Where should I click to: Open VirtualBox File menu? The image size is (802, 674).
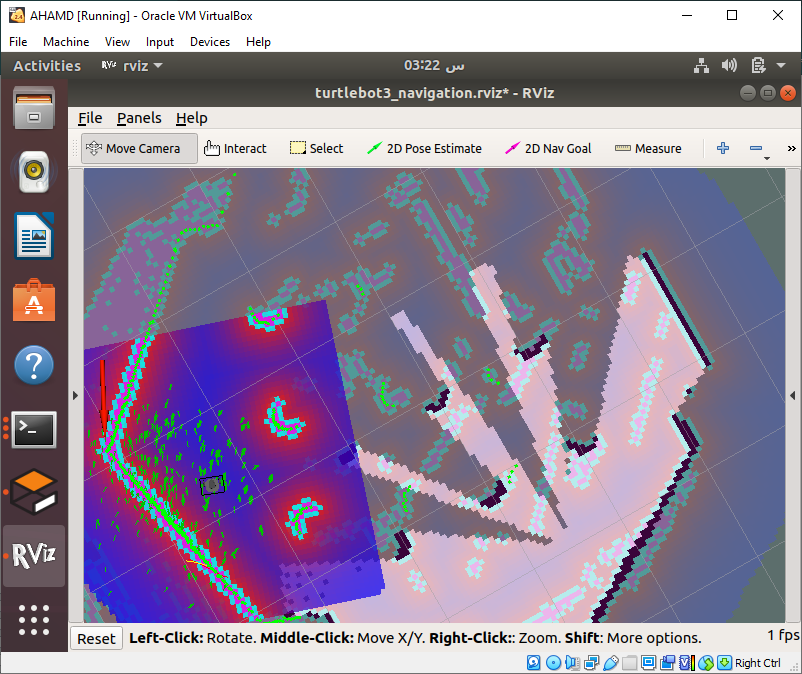point(18,42)
